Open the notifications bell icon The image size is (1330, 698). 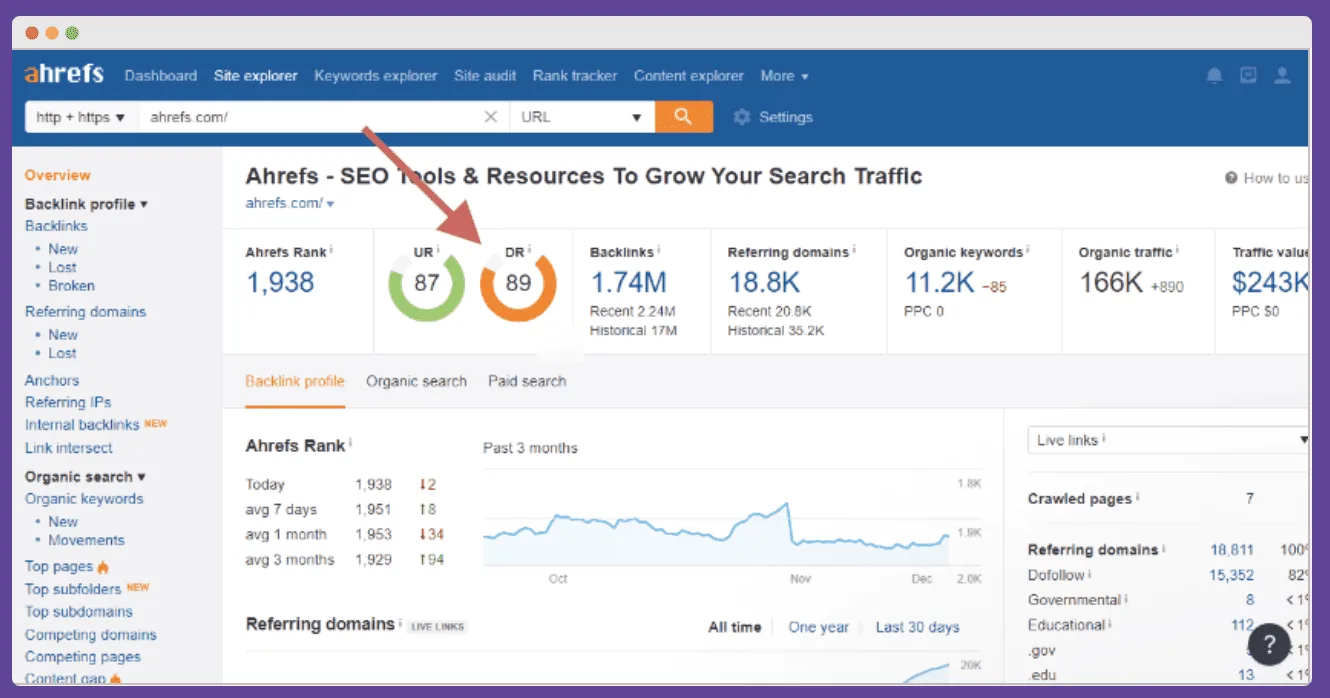(1214, 75)
